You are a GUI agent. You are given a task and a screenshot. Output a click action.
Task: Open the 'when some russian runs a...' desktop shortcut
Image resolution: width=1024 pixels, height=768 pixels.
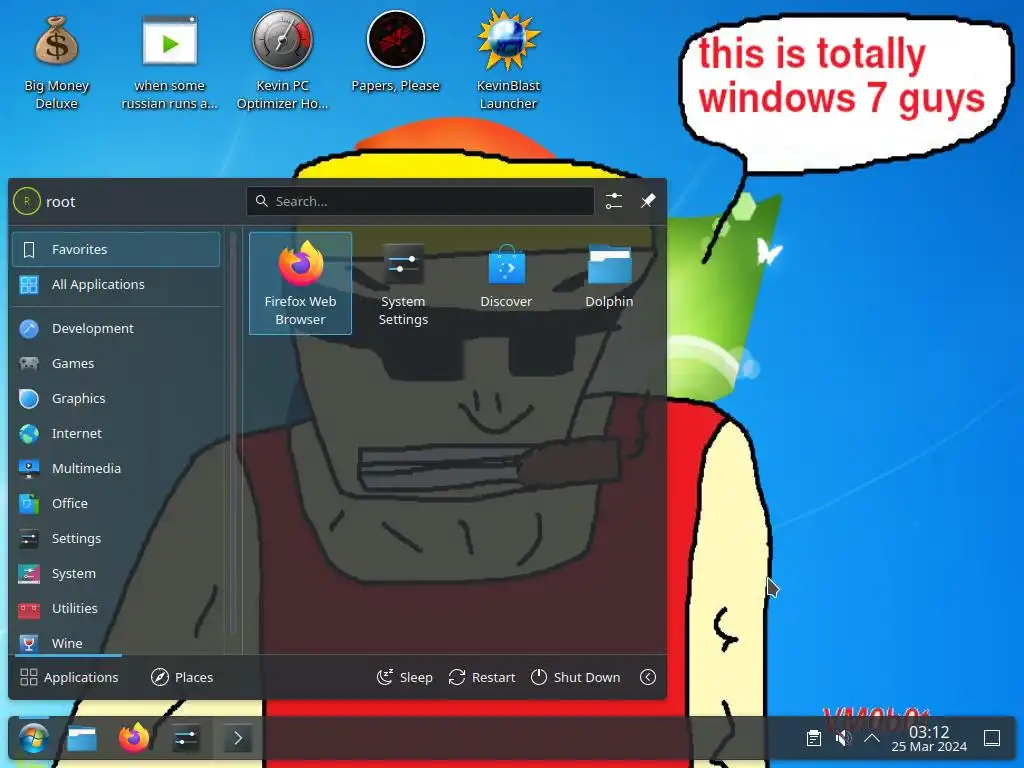pos(169,62)
